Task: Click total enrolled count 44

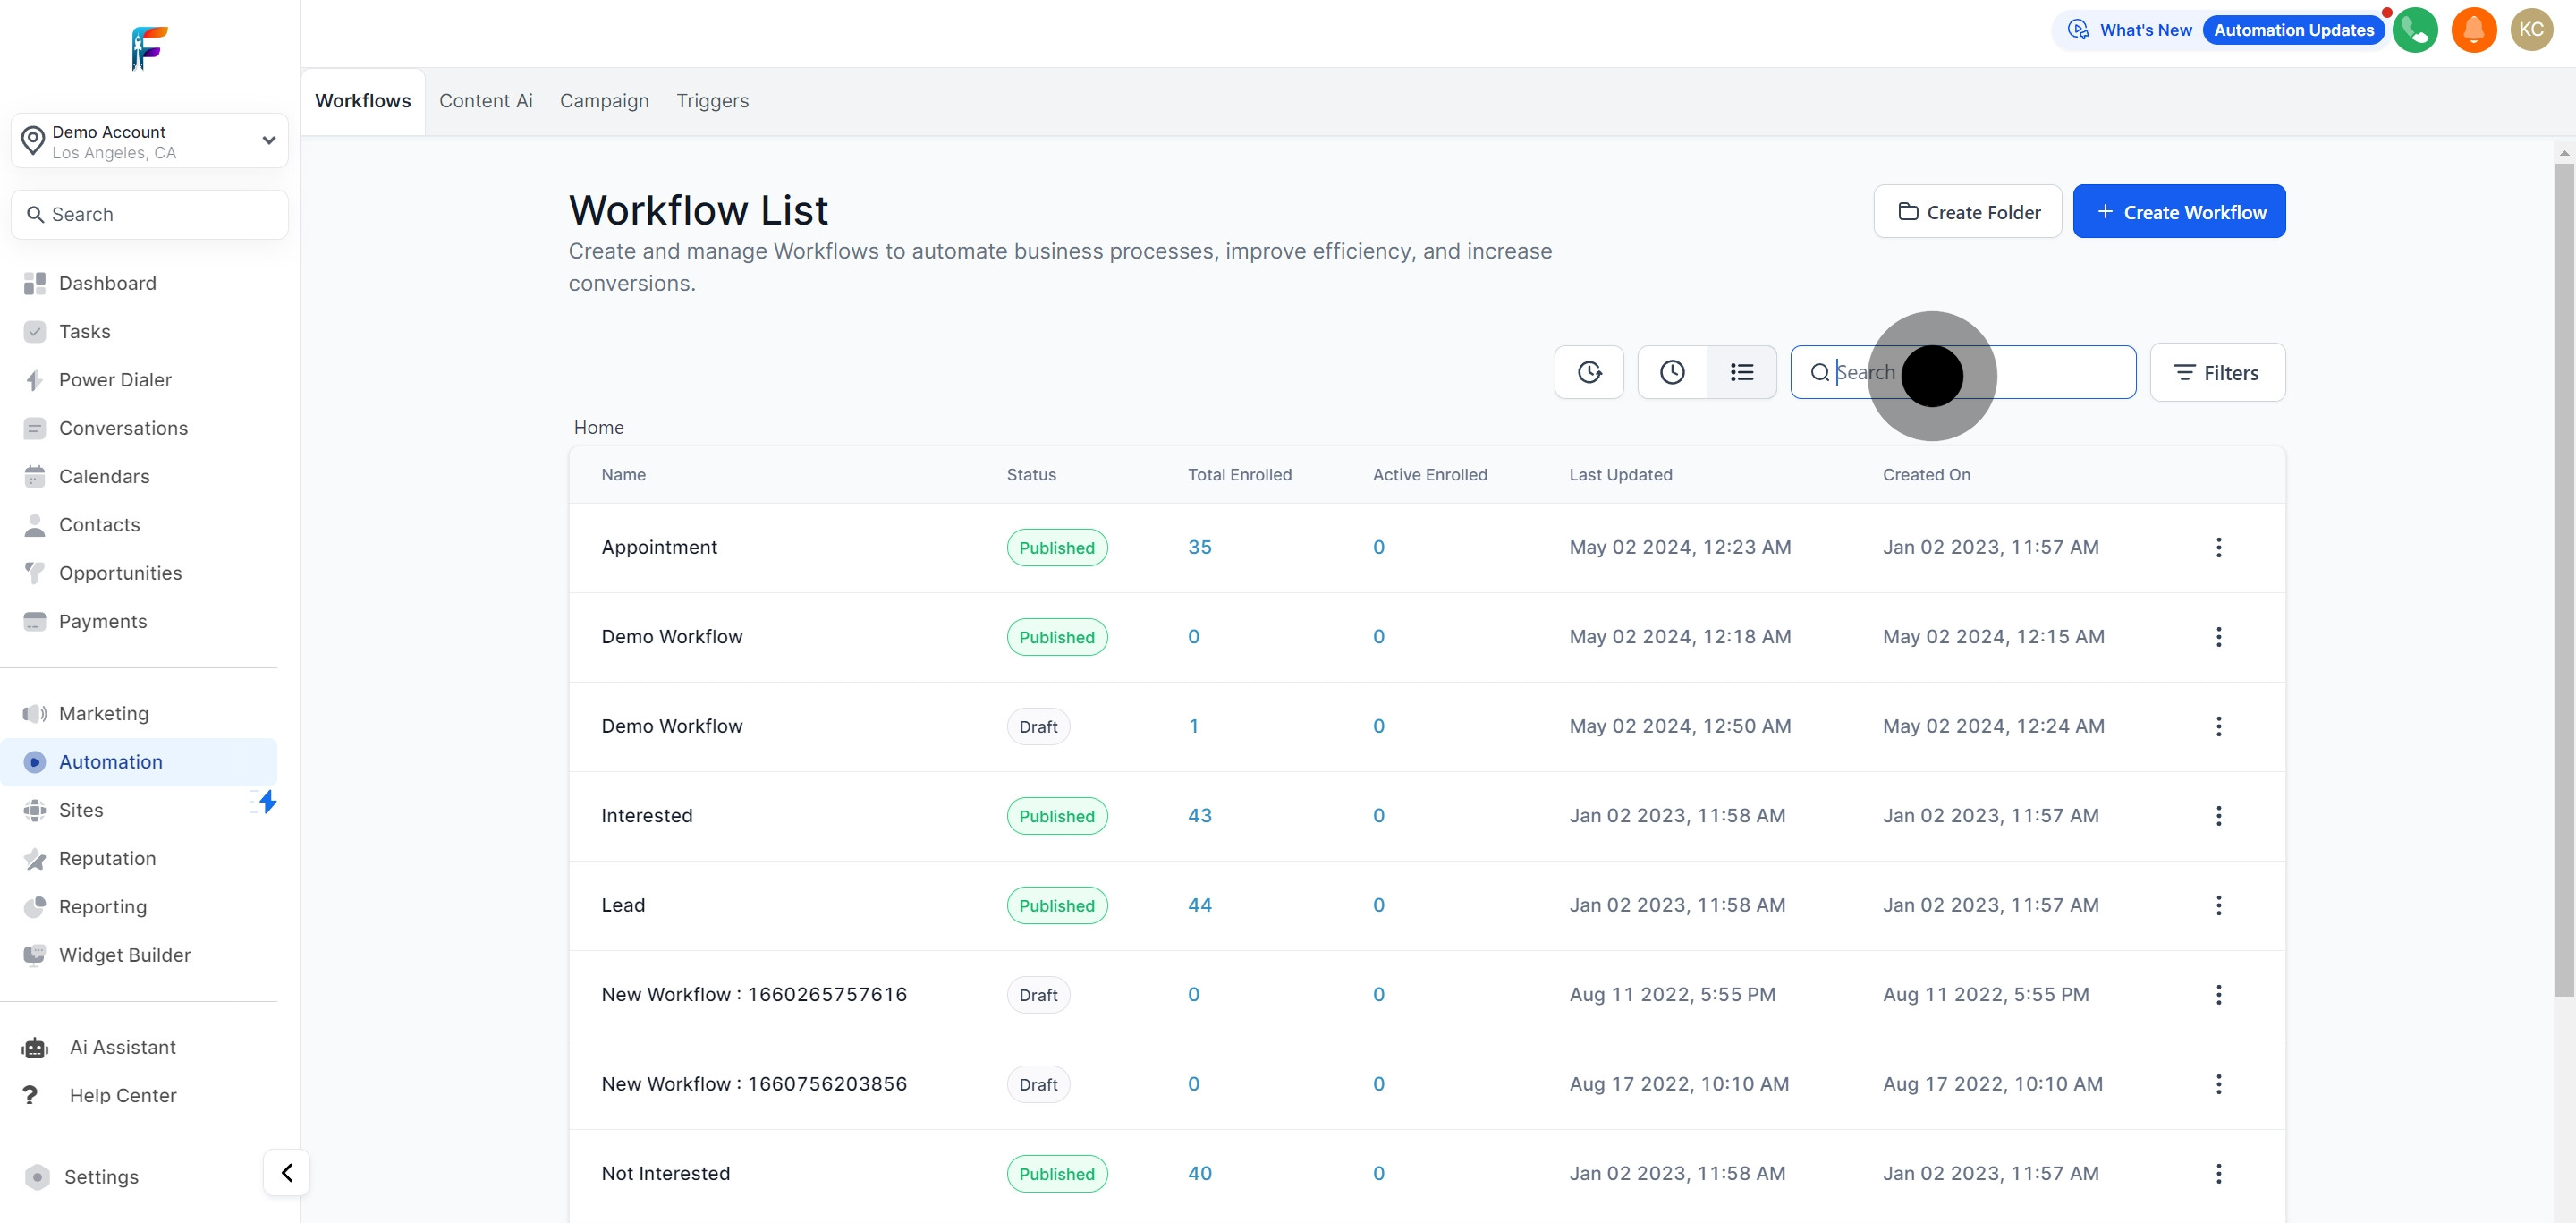Action: click(1199, 905)
